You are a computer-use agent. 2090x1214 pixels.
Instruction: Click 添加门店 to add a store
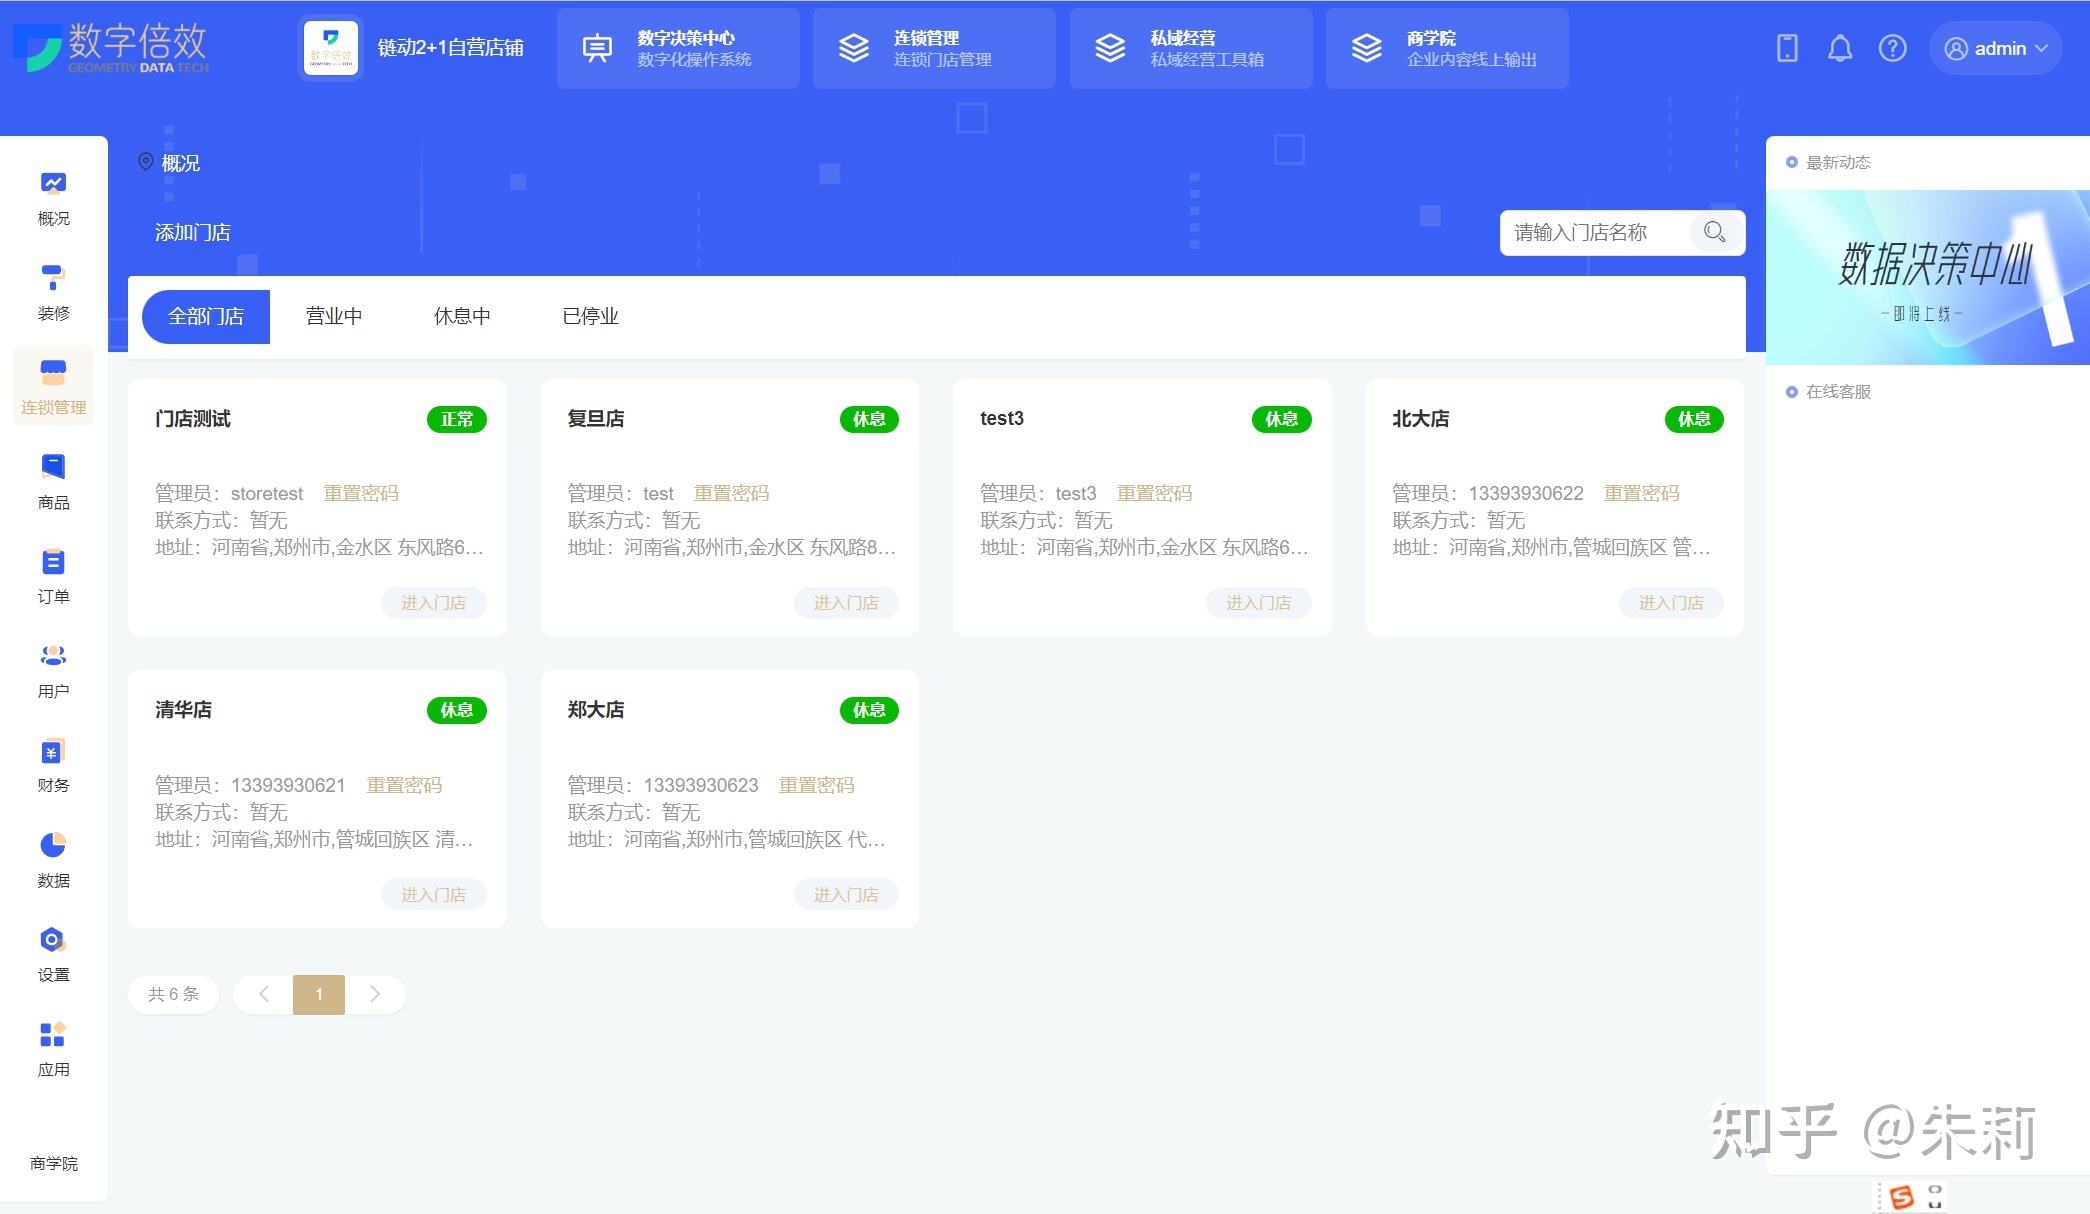click(193, 232)
